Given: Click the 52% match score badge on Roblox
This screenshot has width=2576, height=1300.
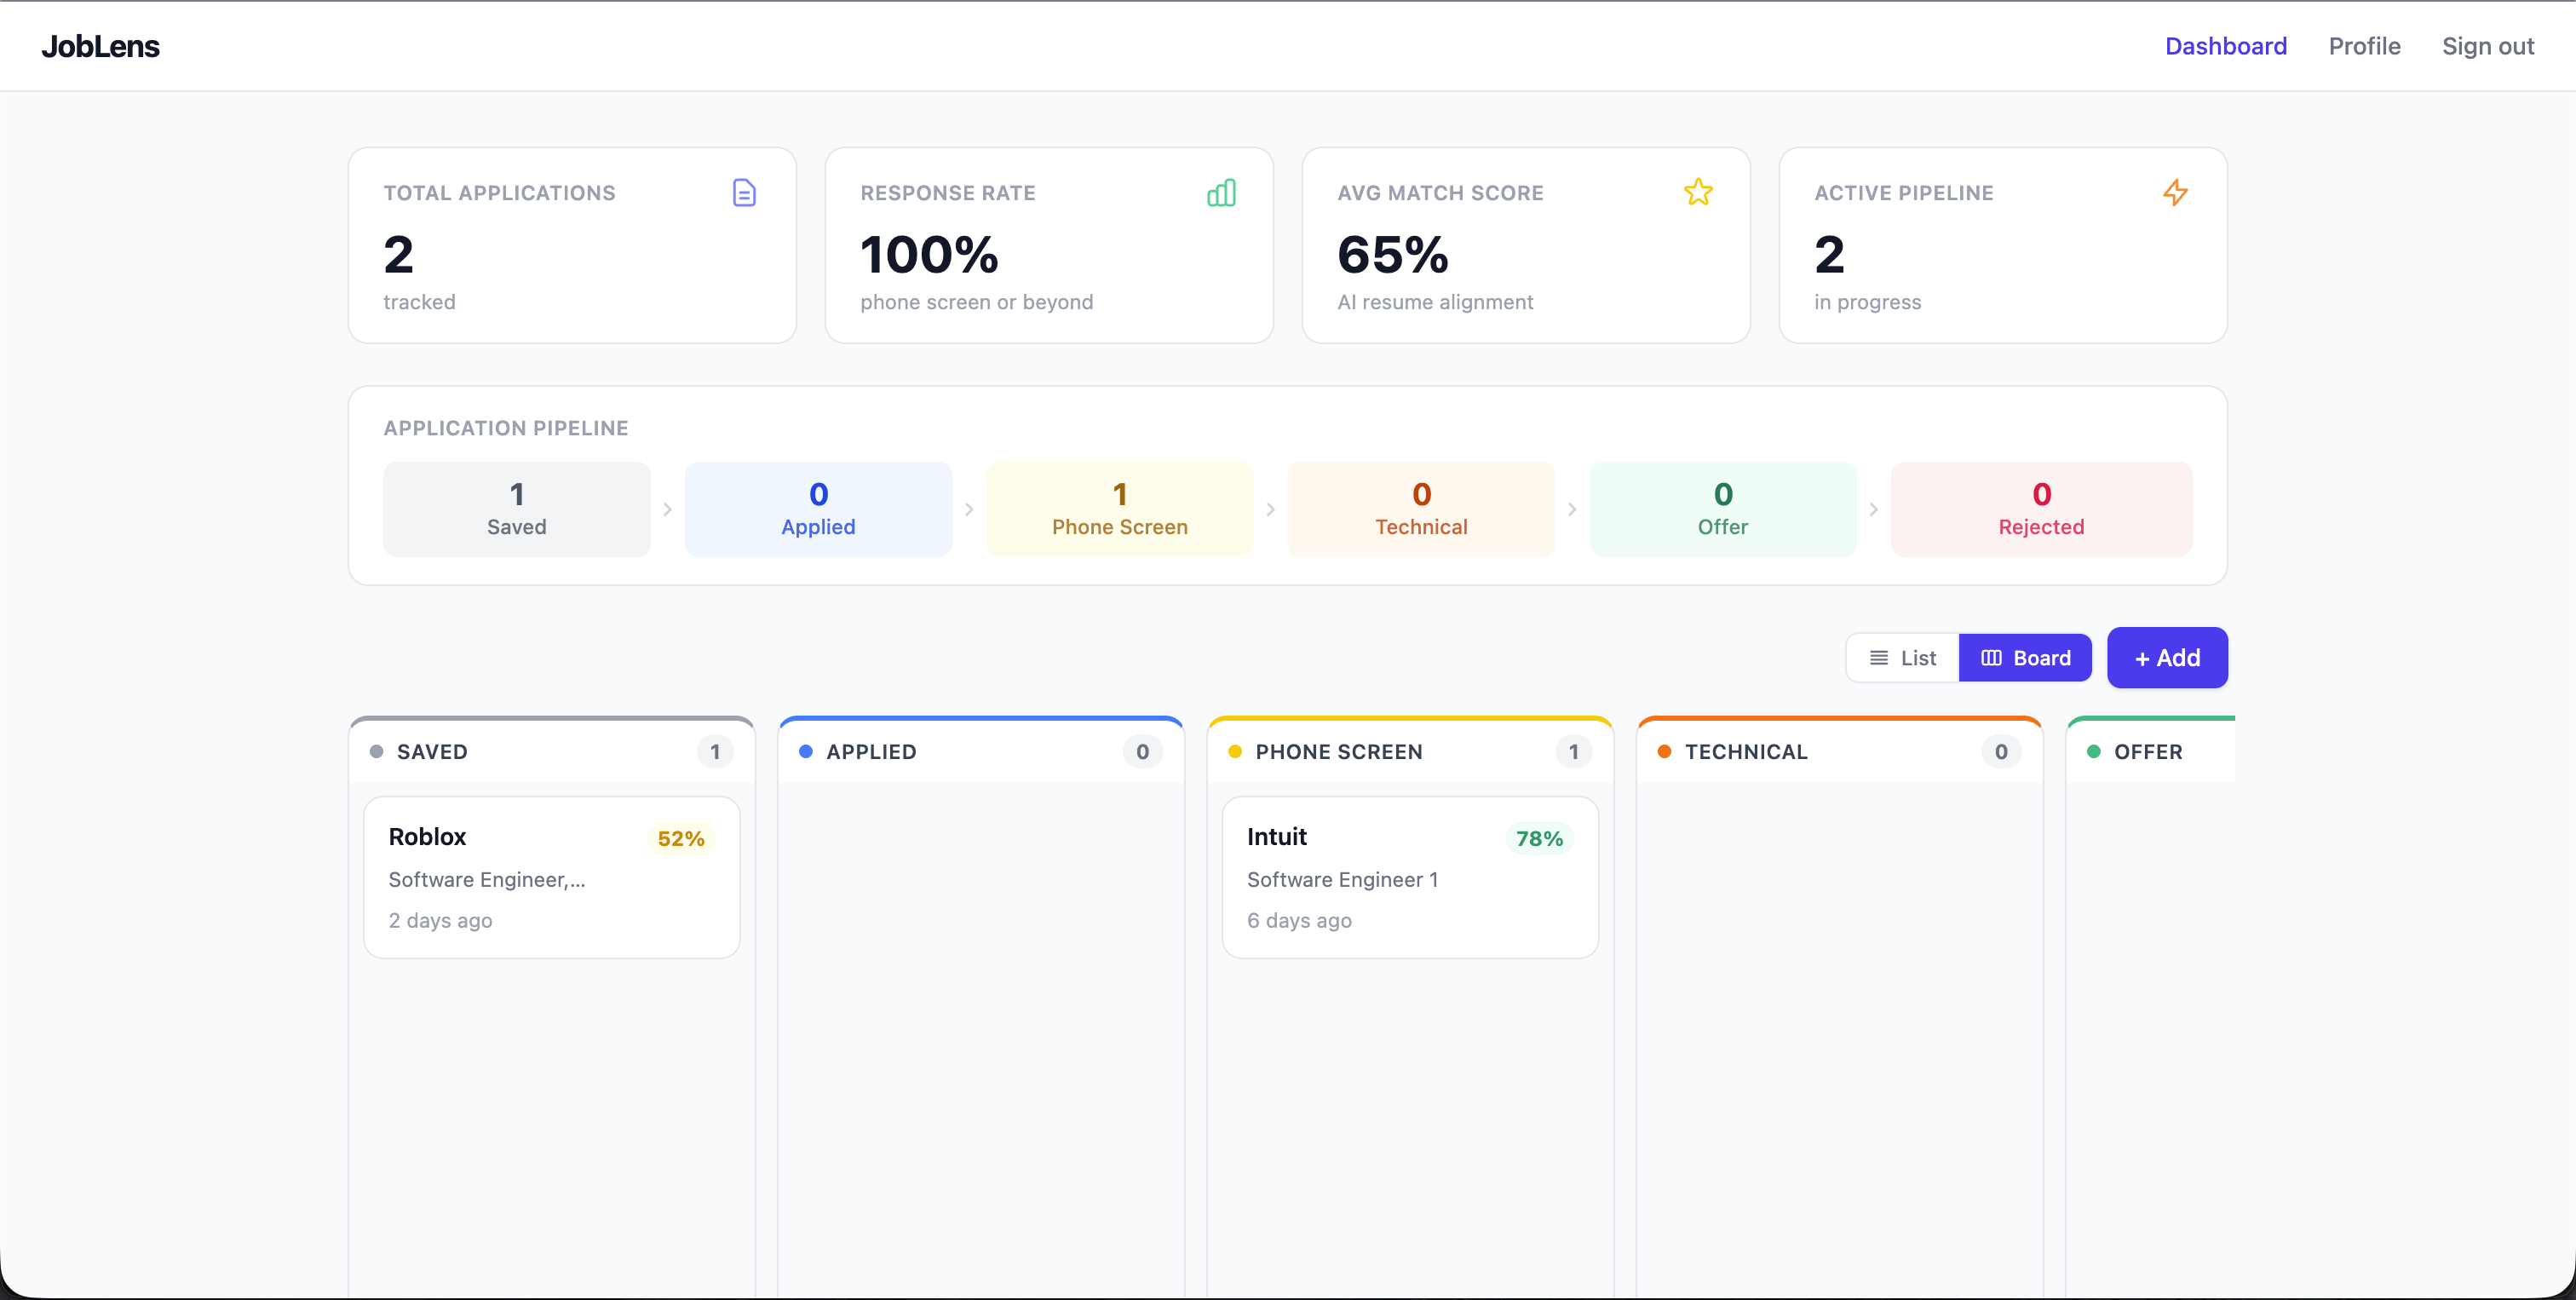Looking at the screenshot, I should point(681,838).
